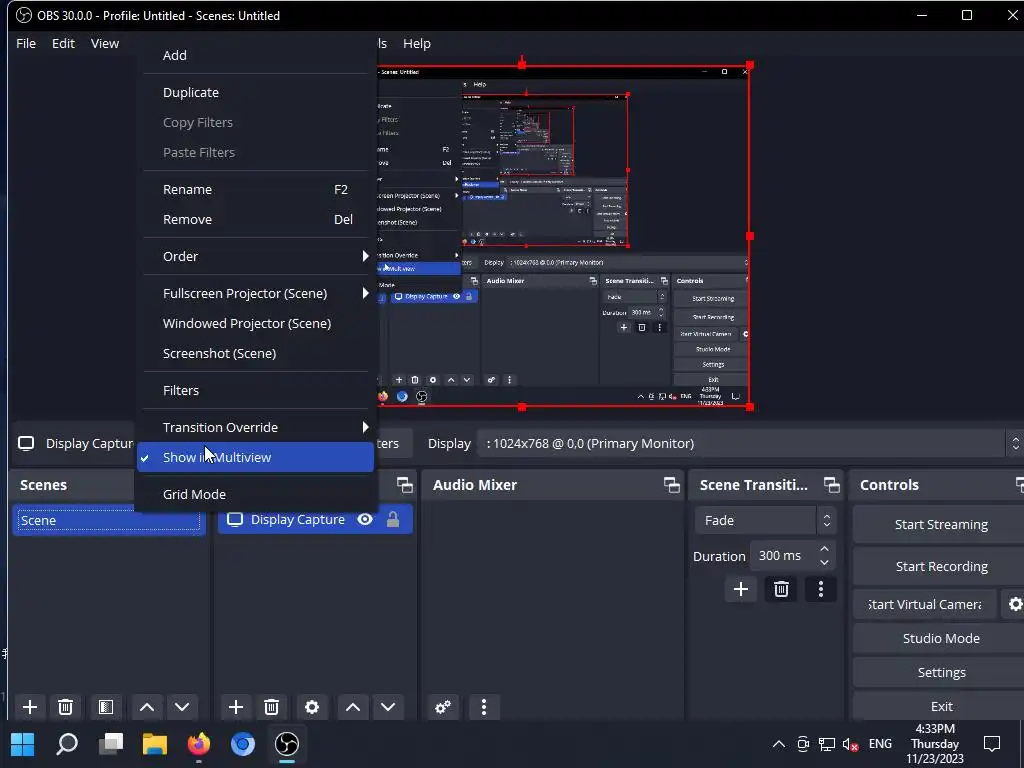Choose Add in context menu
This screenshot has height=768, width=1024.
pos(257,56)
